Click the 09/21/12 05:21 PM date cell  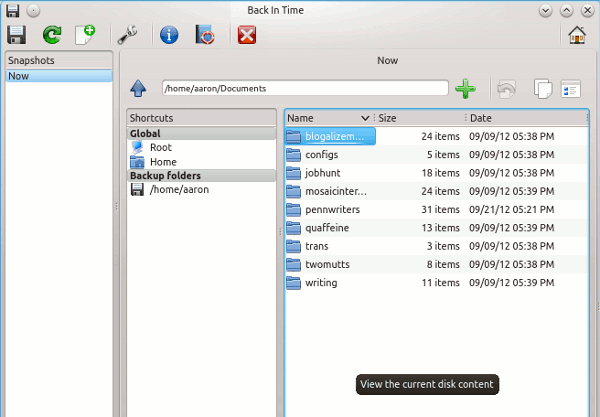[512, 210]
